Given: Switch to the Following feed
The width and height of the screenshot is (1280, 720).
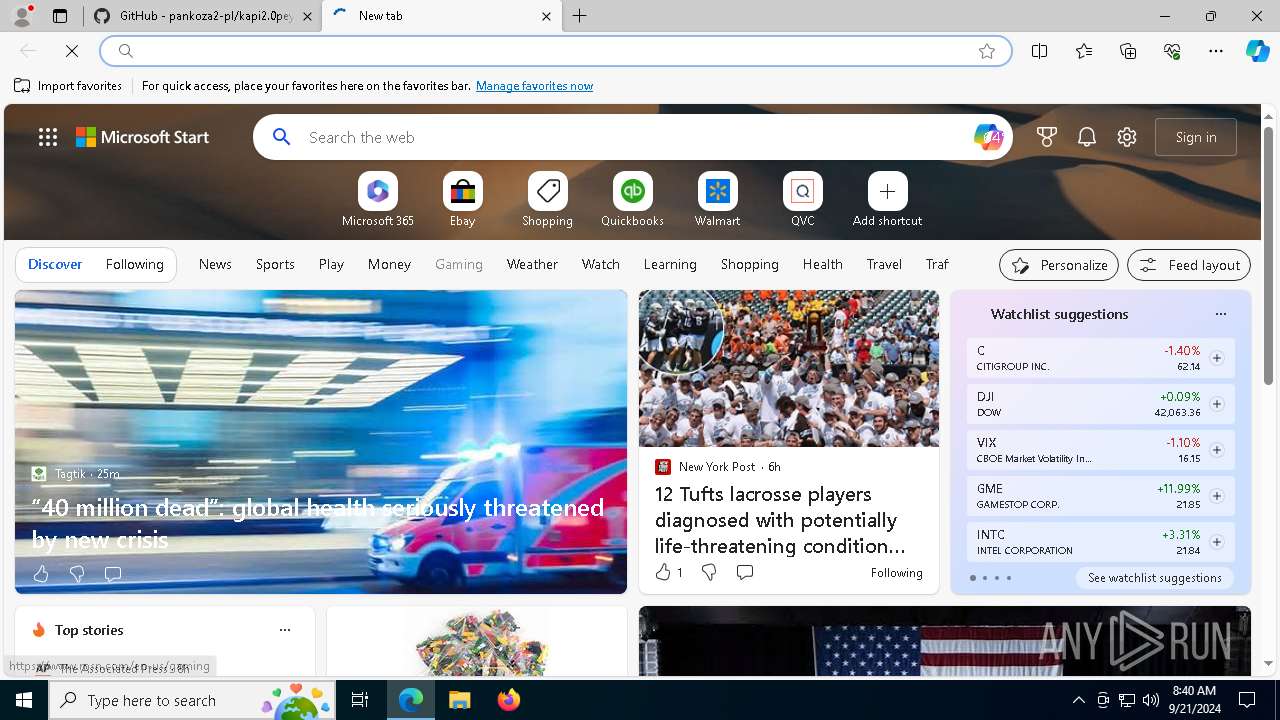Looking at the screenshot, I should pyautogui.click(x=134, y=264).
